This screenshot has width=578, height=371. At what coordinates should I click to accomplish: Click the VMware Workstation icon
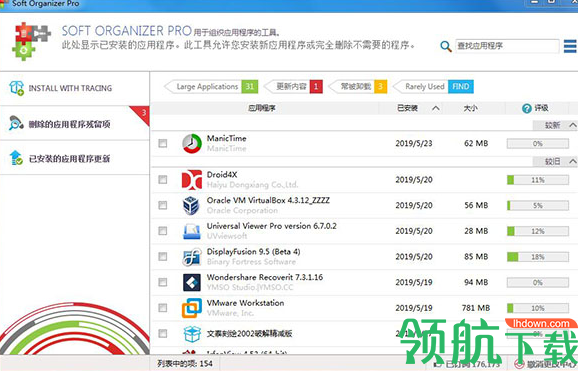tap(192, 308)
